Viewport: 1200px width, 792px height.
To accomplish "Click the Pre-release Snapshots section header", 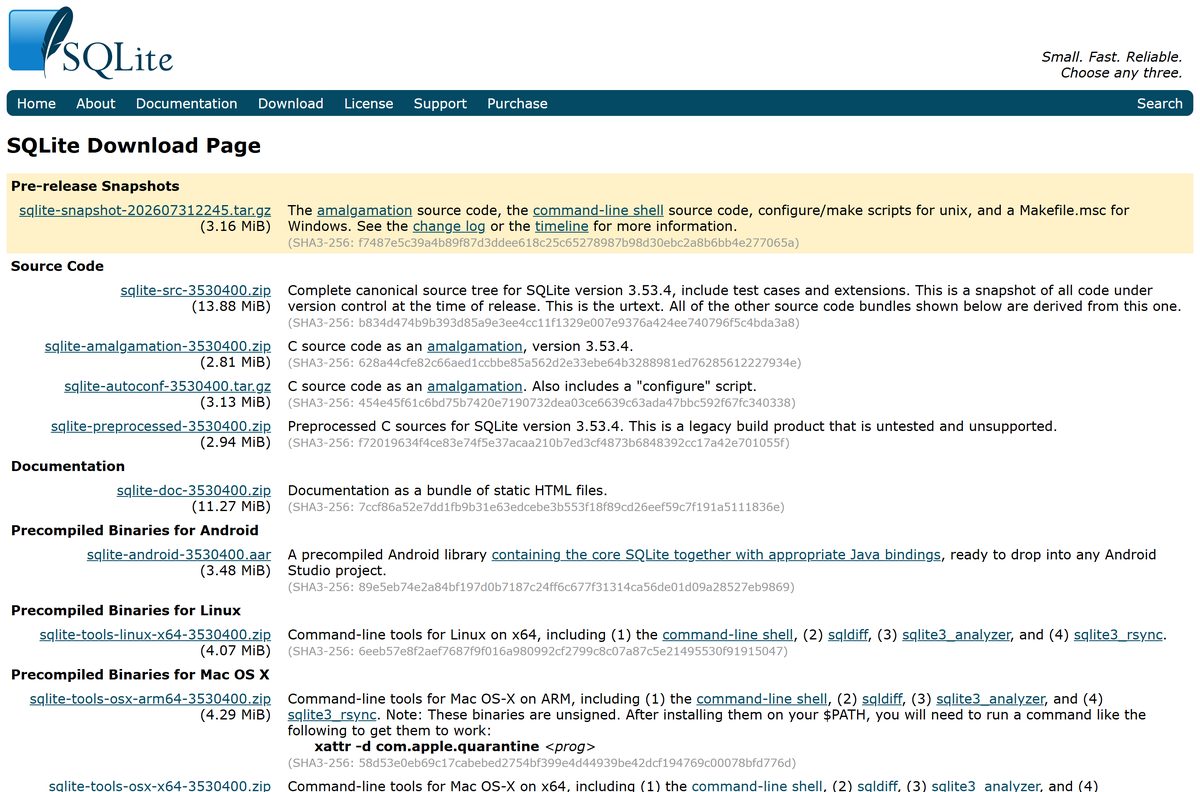I will coord(95,186).
